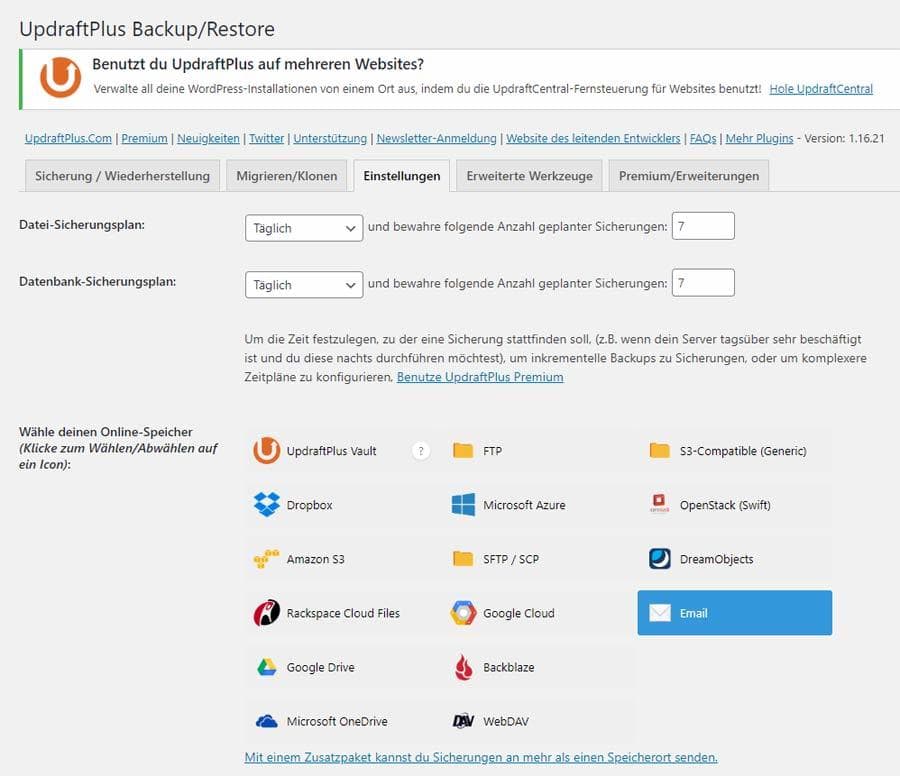This screenshot has height=776, width=900.
Task: Pick the Dropbox storage icon
Action: [266, 505]
